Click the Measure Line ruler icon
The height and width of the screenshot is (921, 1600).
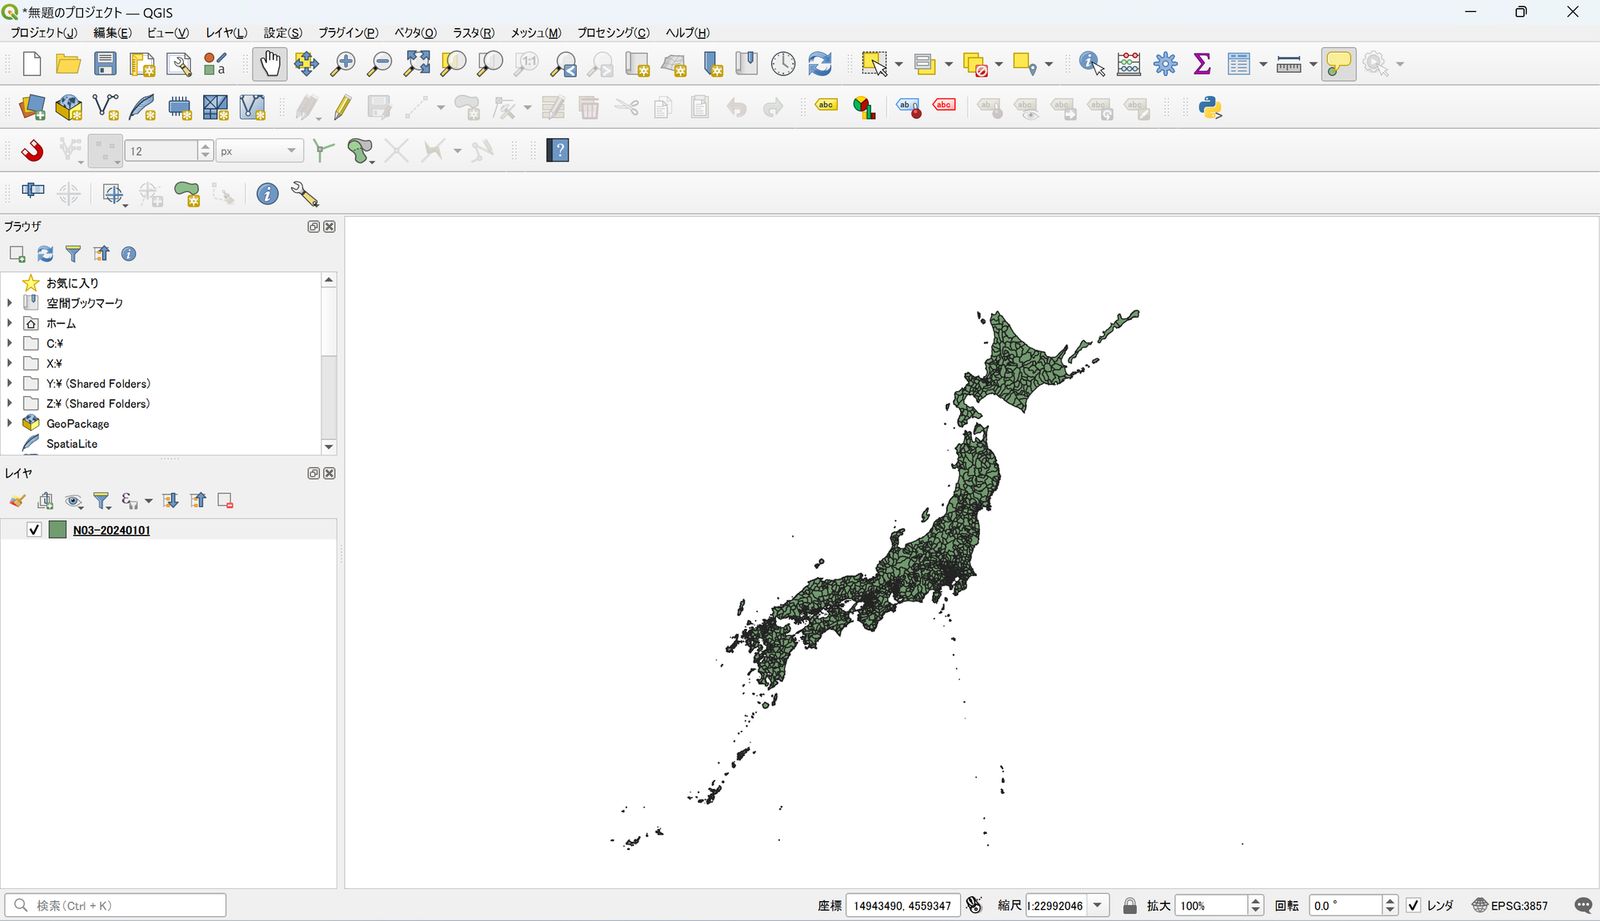1289,64
